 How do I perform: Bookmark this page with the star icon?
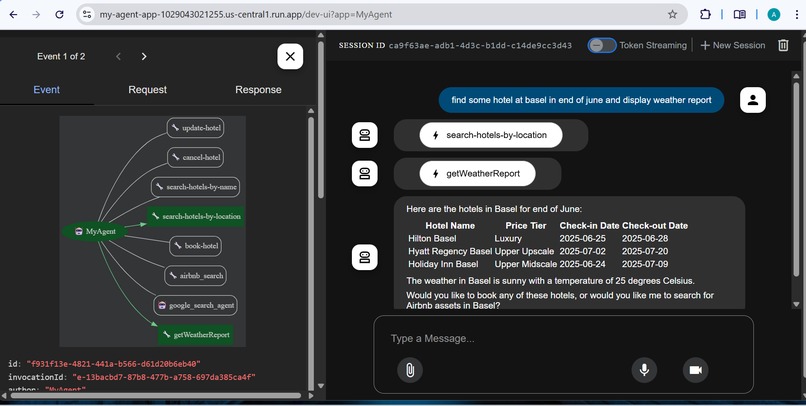click(672, 14)
